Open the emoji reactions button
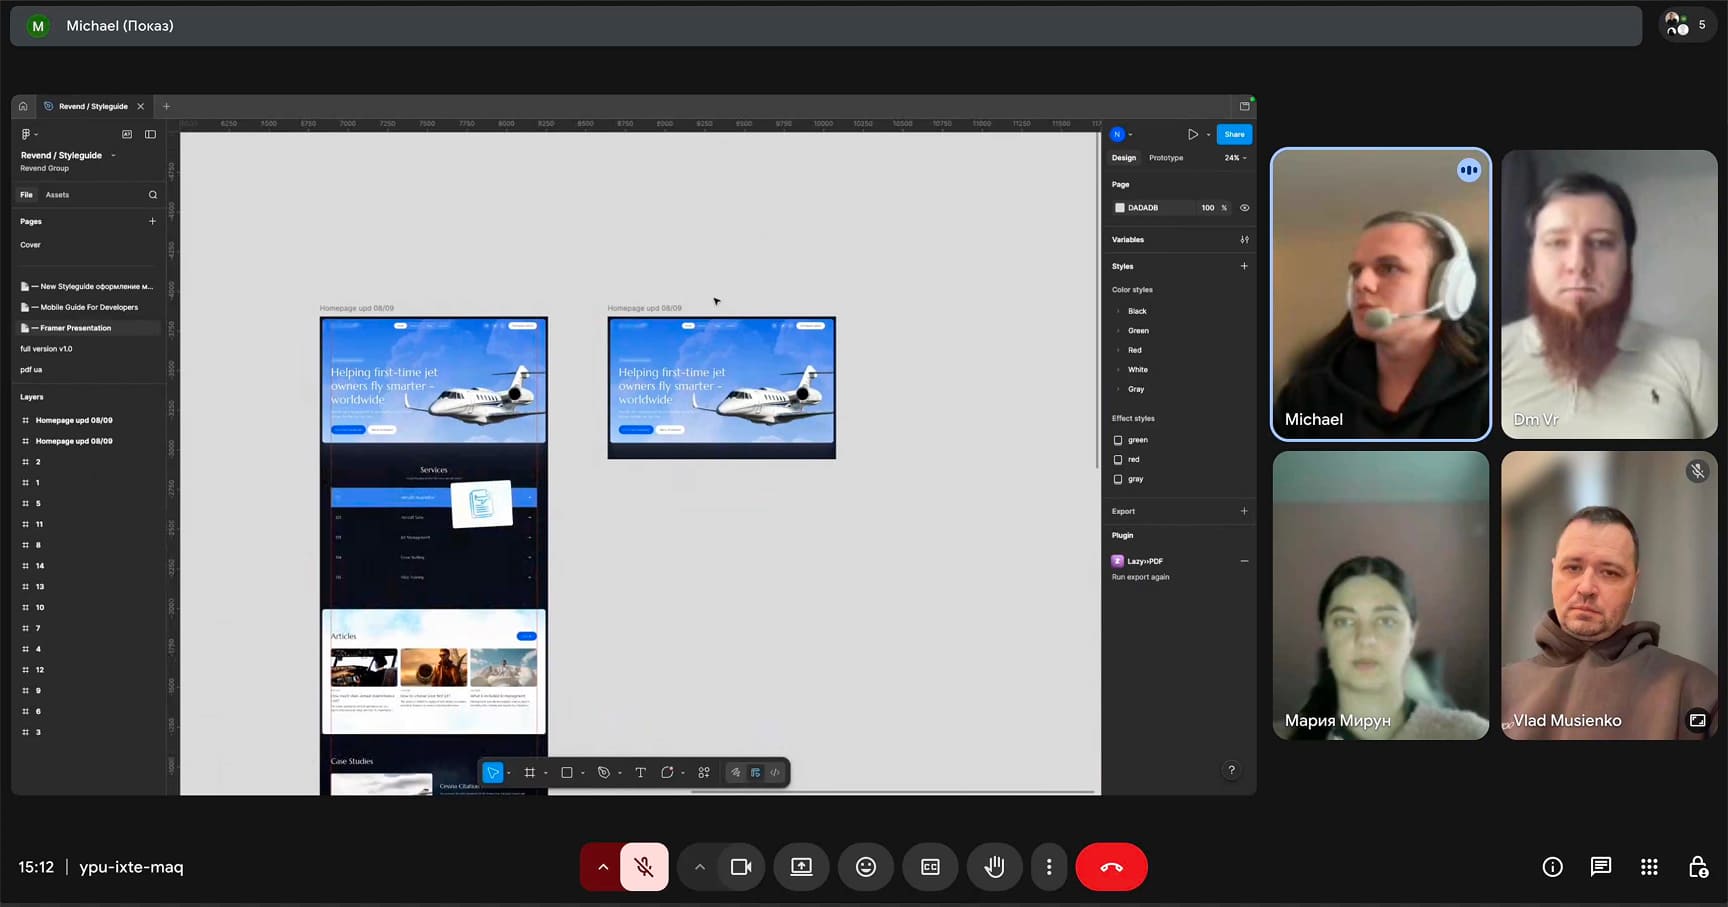This screenshot has width=1728, height=907. (866, 867)
